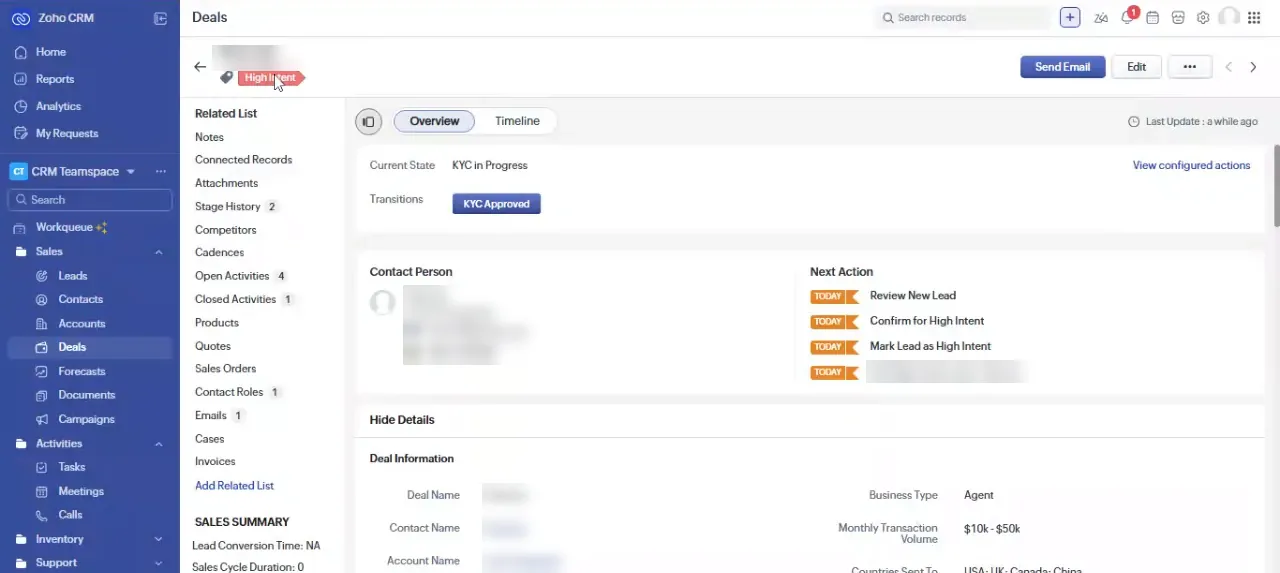Open Mark Lead as High Intent action
1280x573 pixels.
click(x=930, y=346)
